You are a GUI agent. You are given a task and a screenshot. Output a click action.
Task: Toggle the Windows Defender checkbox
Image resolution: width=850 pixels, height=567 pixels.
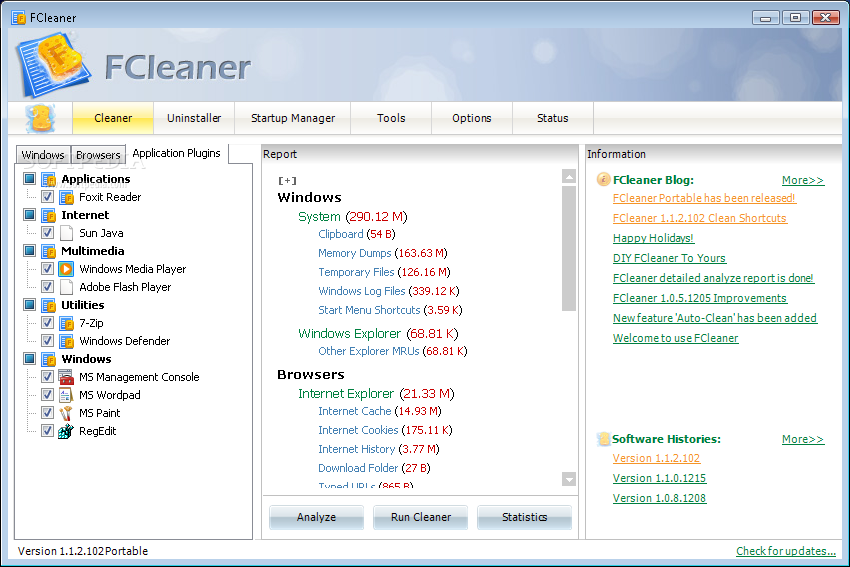(x=47, y=341)
